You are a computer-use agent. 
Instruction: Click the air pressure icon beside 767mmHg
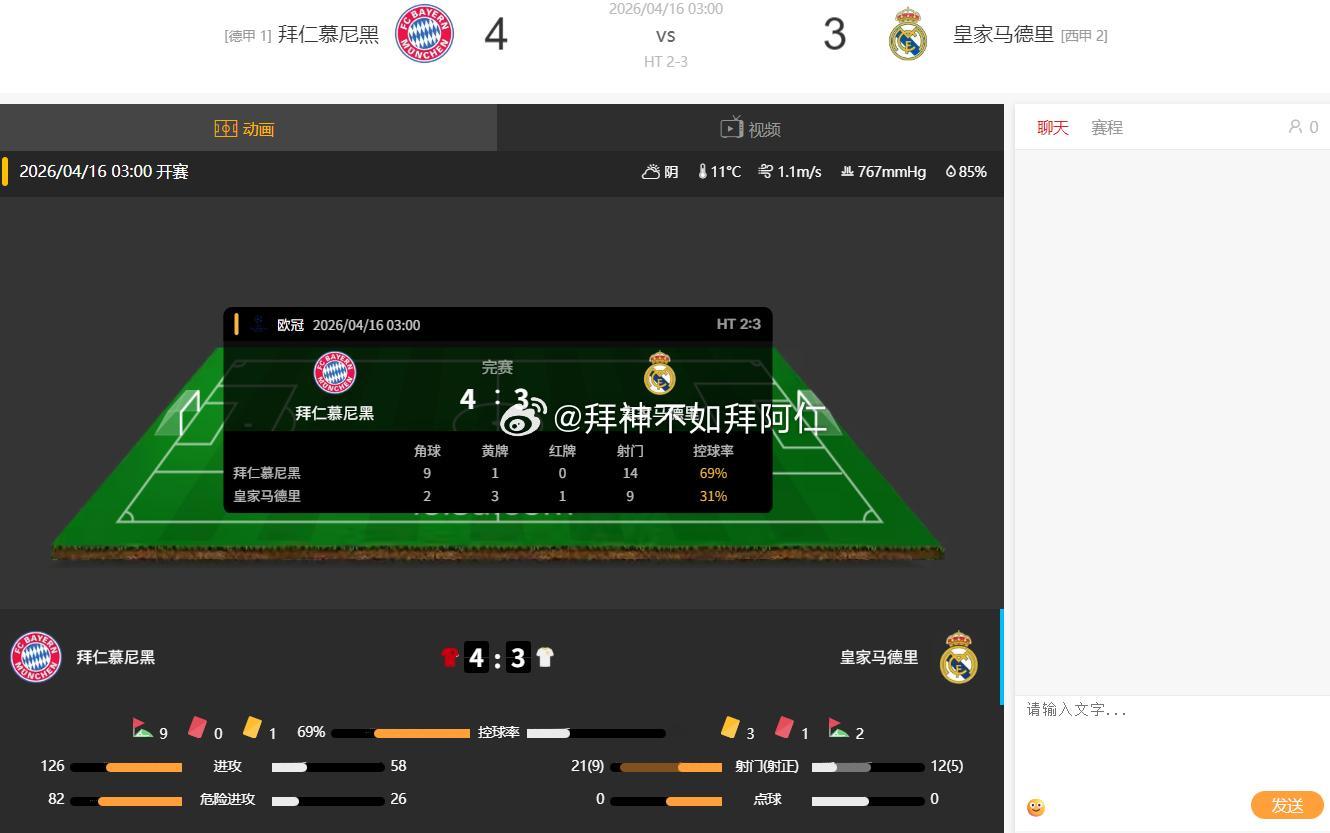coord(847,172)
